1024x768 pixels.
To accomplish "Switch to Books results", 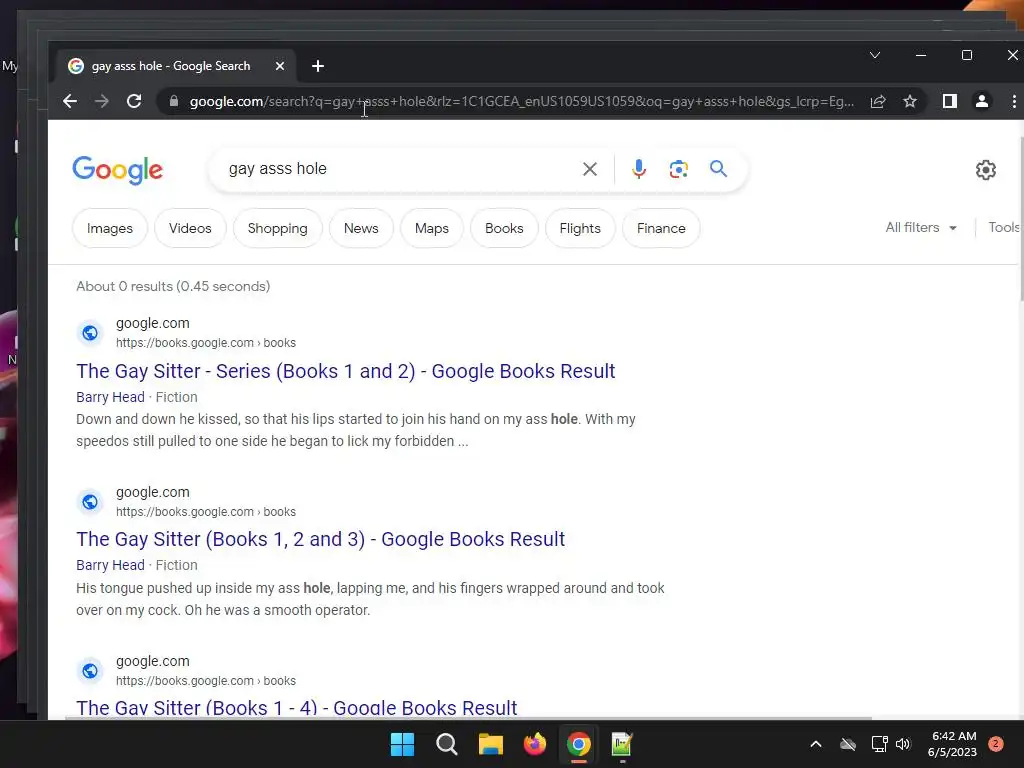I will [x=504, y=228].
